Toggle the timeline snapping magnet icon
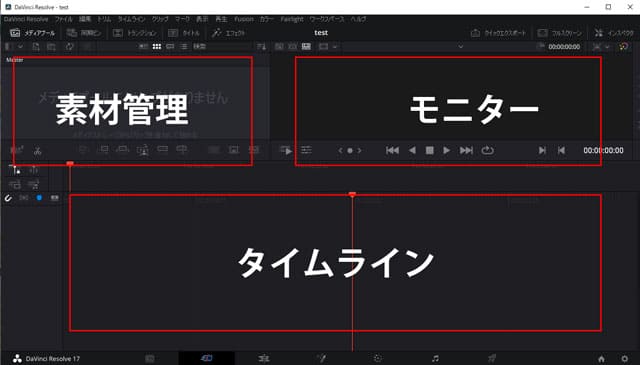This screenshot has width=640, height=365. (x=8, y=198)
